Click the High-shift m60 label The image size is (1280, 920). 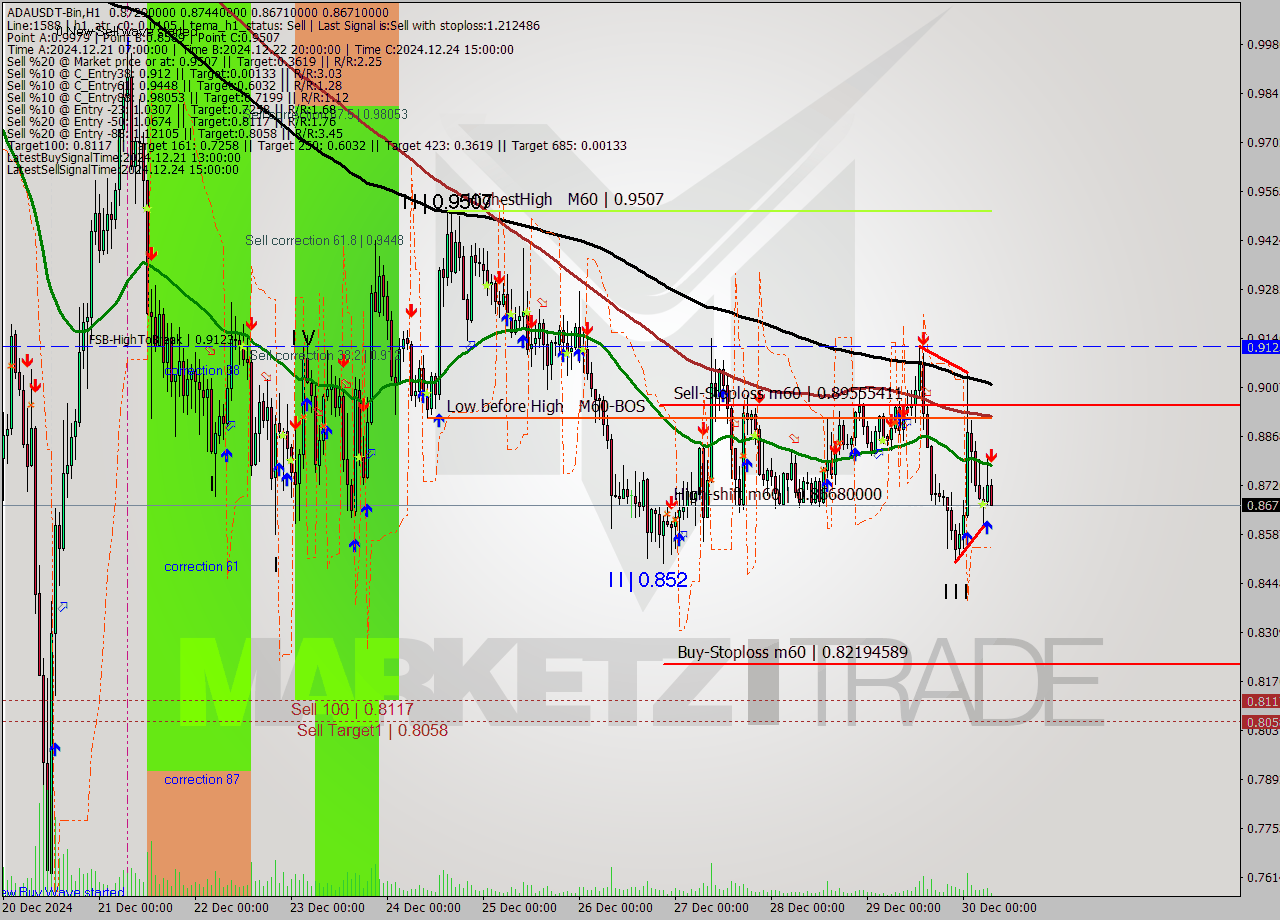(778, 494)
